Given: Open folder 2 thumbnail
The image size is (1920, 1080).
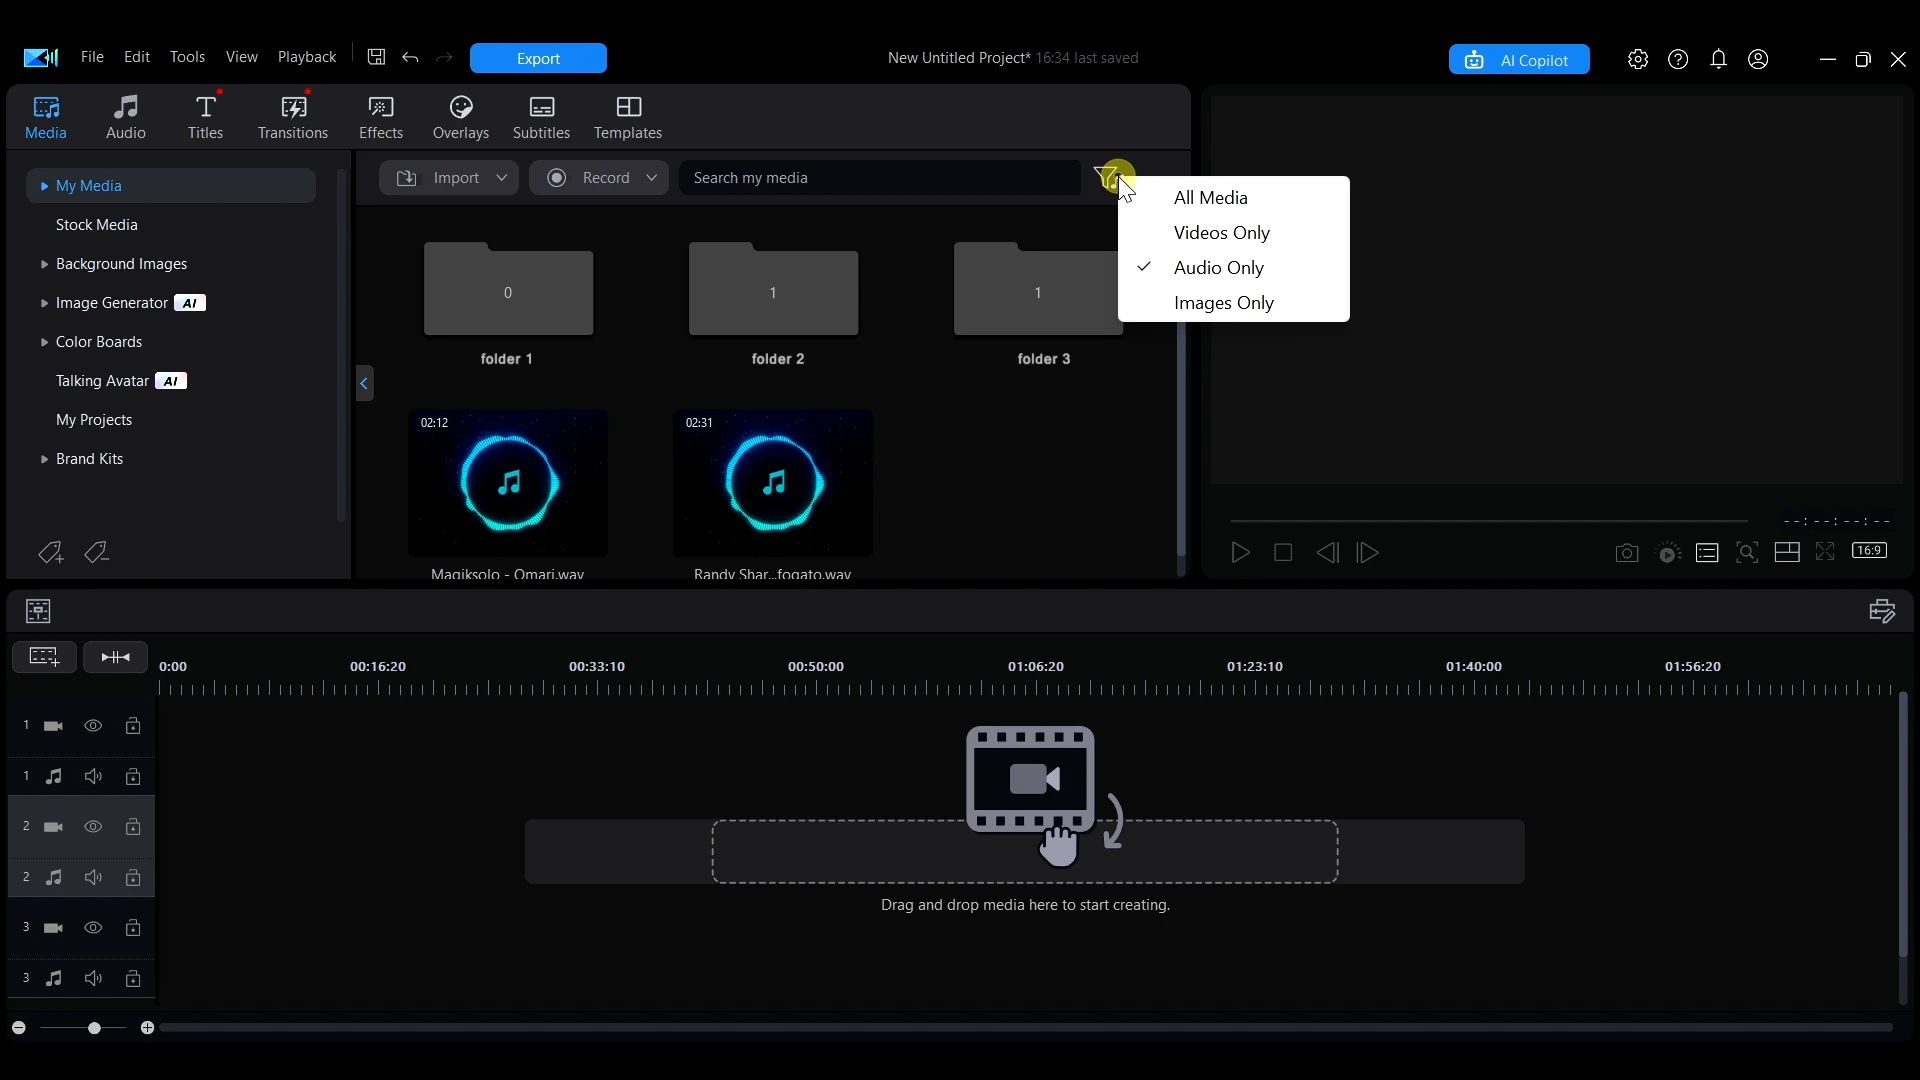Looking at the screenshot, I should click(x=773, y=289).
